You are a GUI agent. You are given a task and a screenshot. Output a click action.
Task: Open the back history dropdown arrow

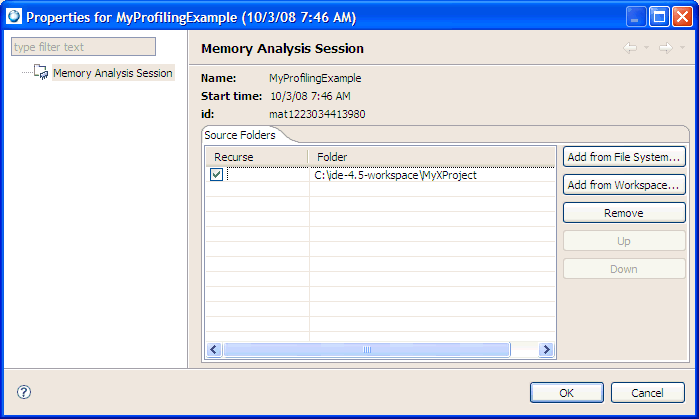[x=646, y=48]
